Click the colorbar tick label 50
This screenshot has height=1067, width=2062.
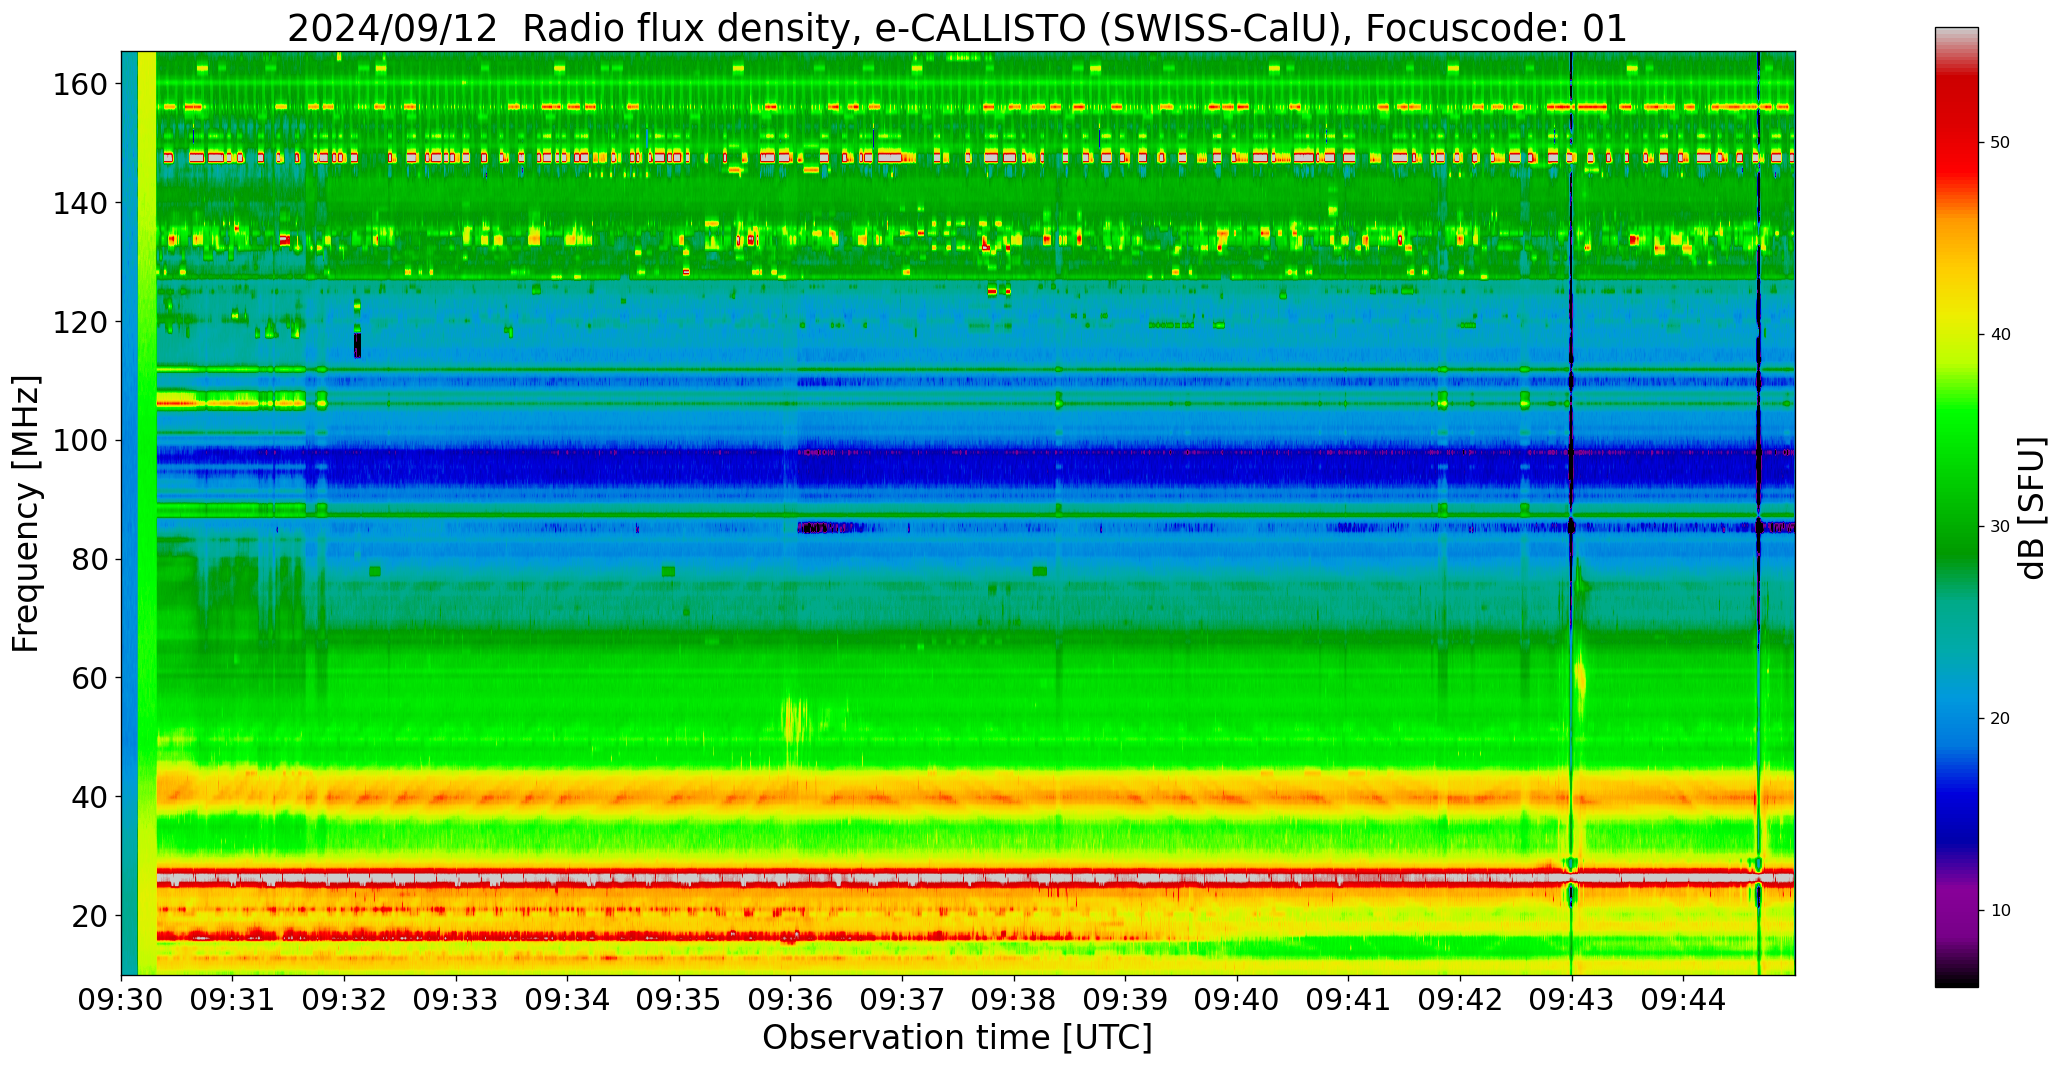pos(2000,143)
